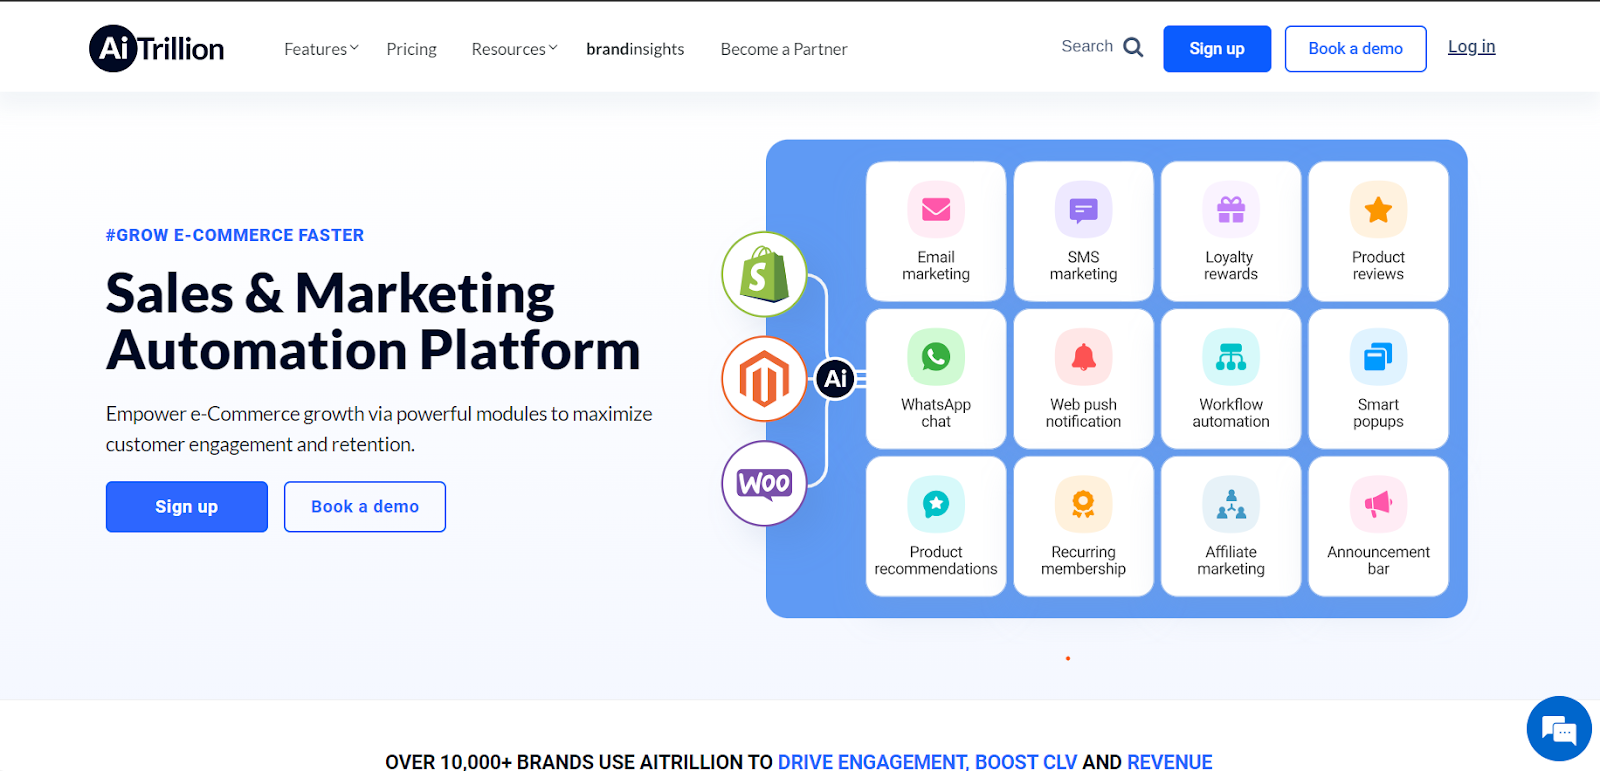The width and height of the screenshot is (1600, 771).
Task: Click the #GROW E-COMMERCE FASTER tagline
Action: (x=235, y=235)
